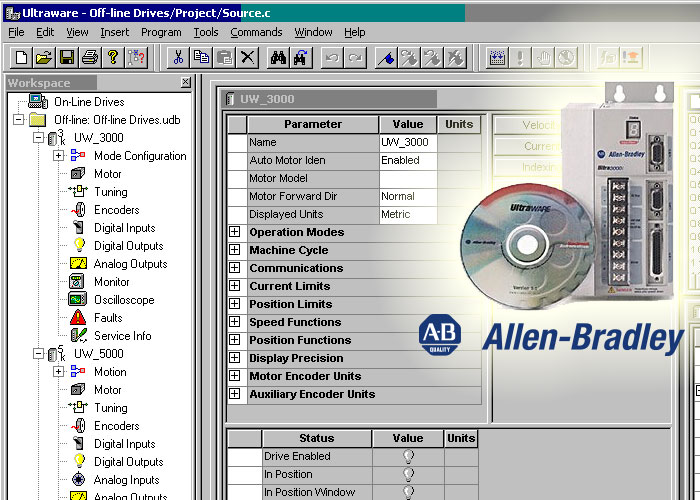
Task: Click the Name value field UW_3000
Action: 408,142
